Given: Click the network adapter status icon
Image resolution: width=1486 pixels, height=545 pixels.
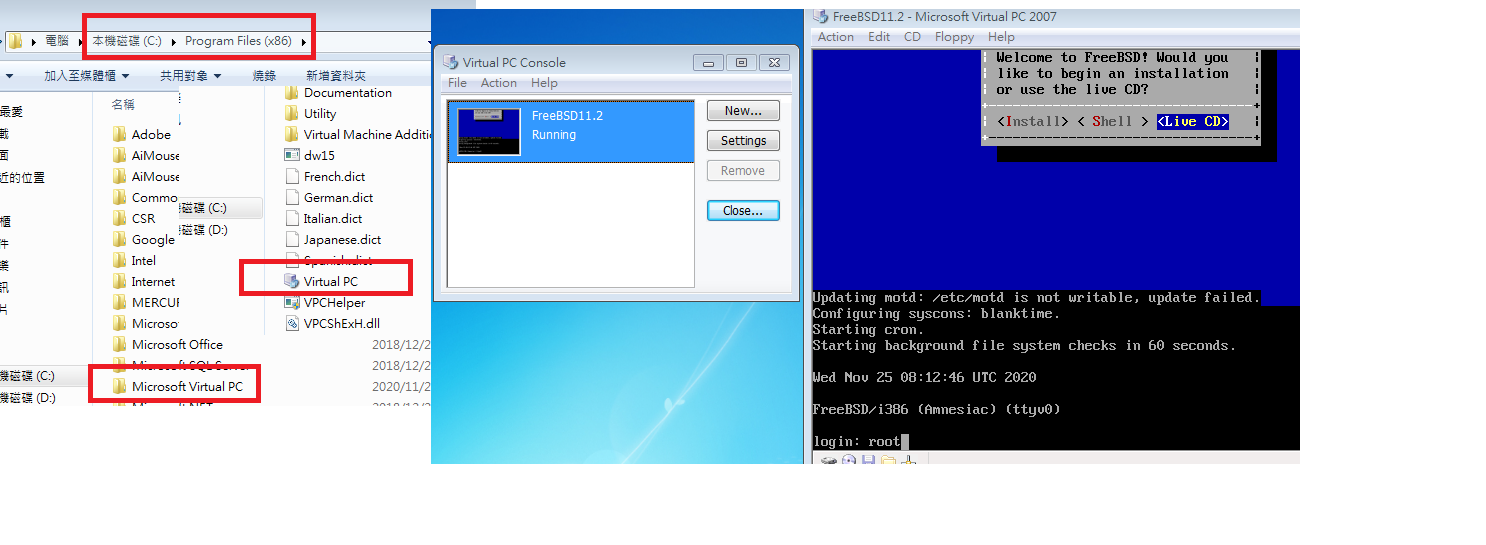Looking at the screenshot, I should pyautogui.click(x=908, y=460).
